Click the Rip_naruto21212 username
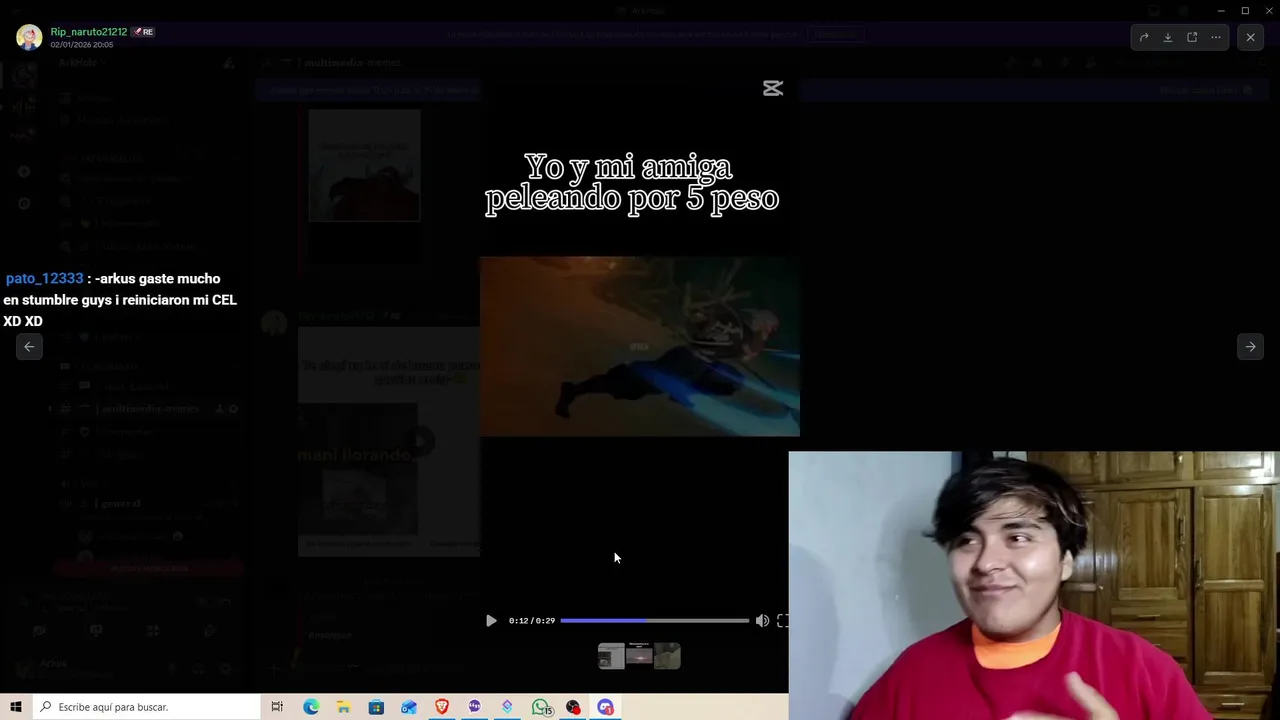Screen dimensions: 1280x720 pos(89,32)
